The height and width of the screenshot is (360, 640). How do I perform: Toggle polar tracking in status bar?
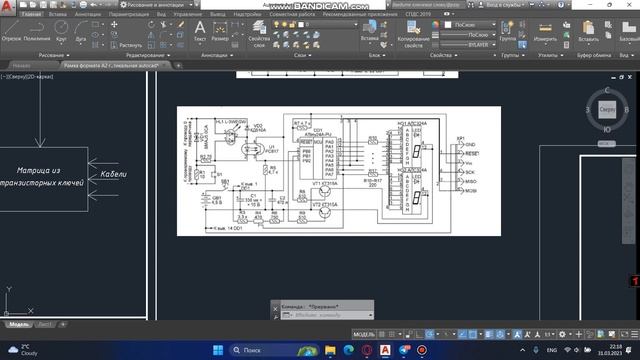[429, 334]
